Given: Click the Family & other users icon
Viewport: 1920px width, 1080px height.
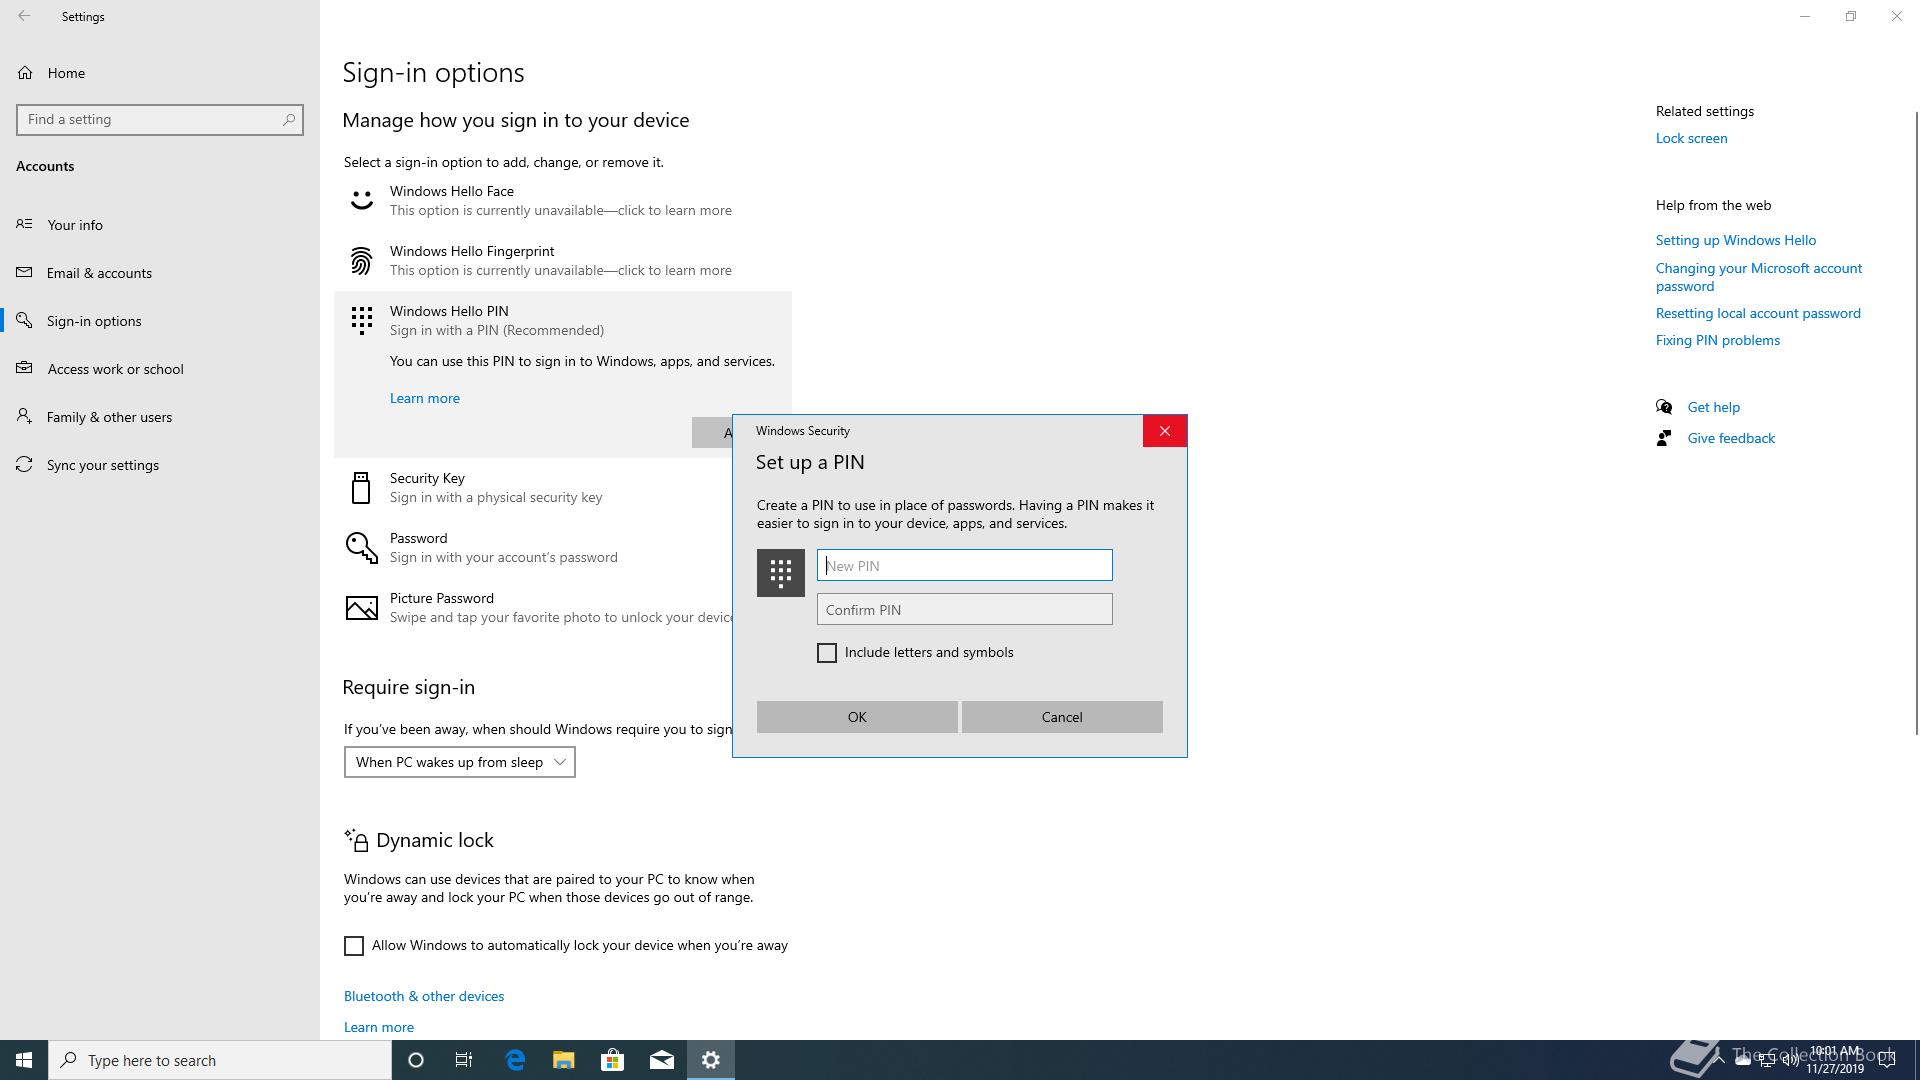Looking at the screenshot, I should tap(24, 416).
